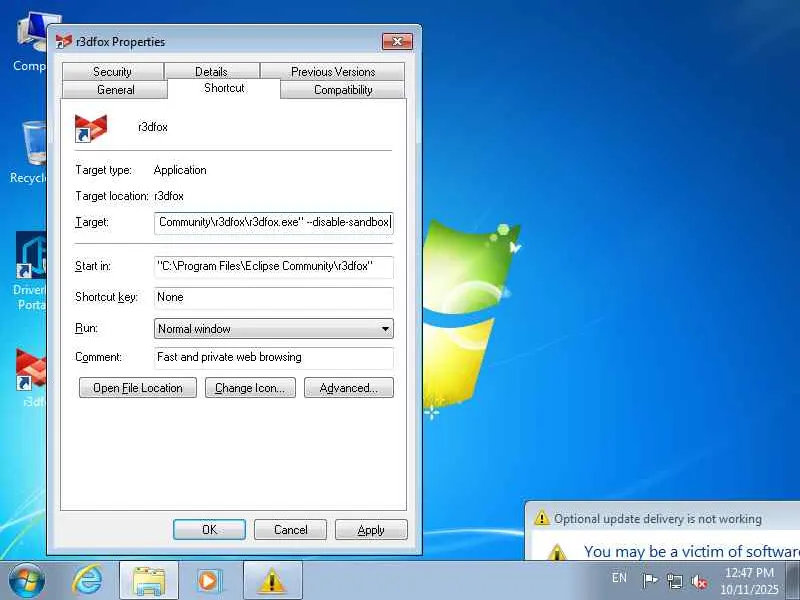Click the Action Center flag tray icon

point(649,580)
